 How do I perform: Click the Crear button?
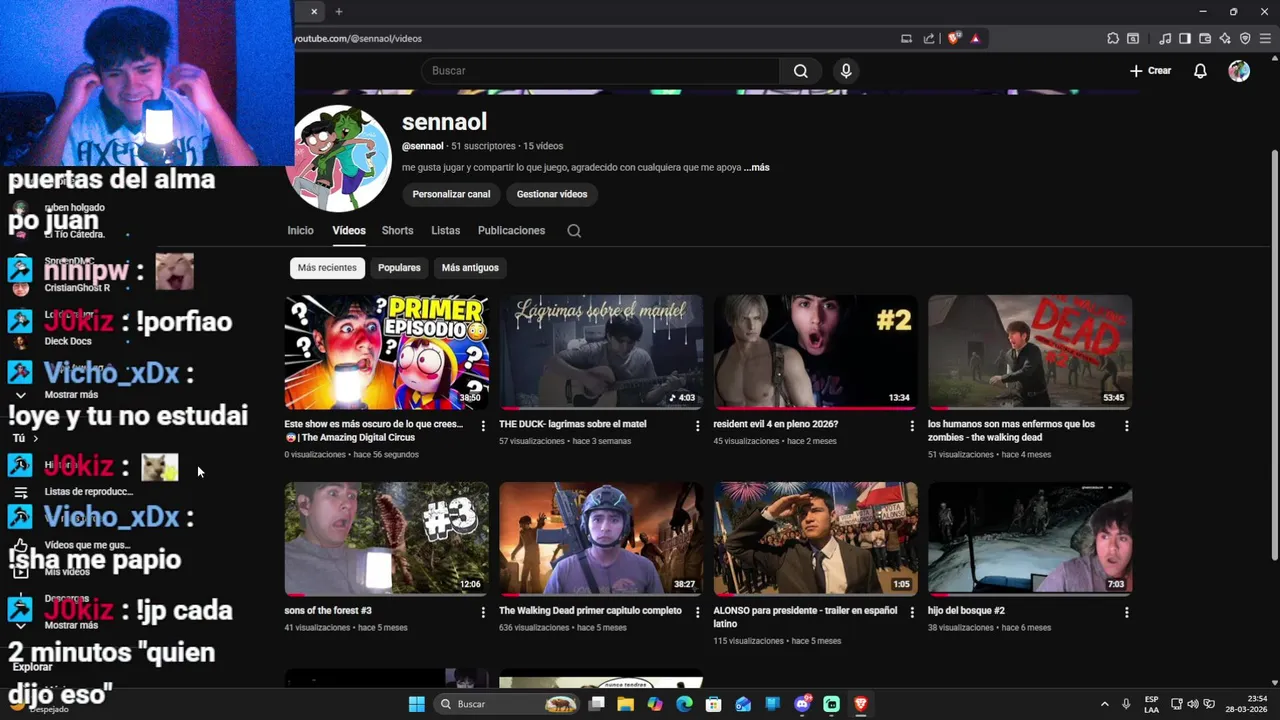coord(1150,71)
